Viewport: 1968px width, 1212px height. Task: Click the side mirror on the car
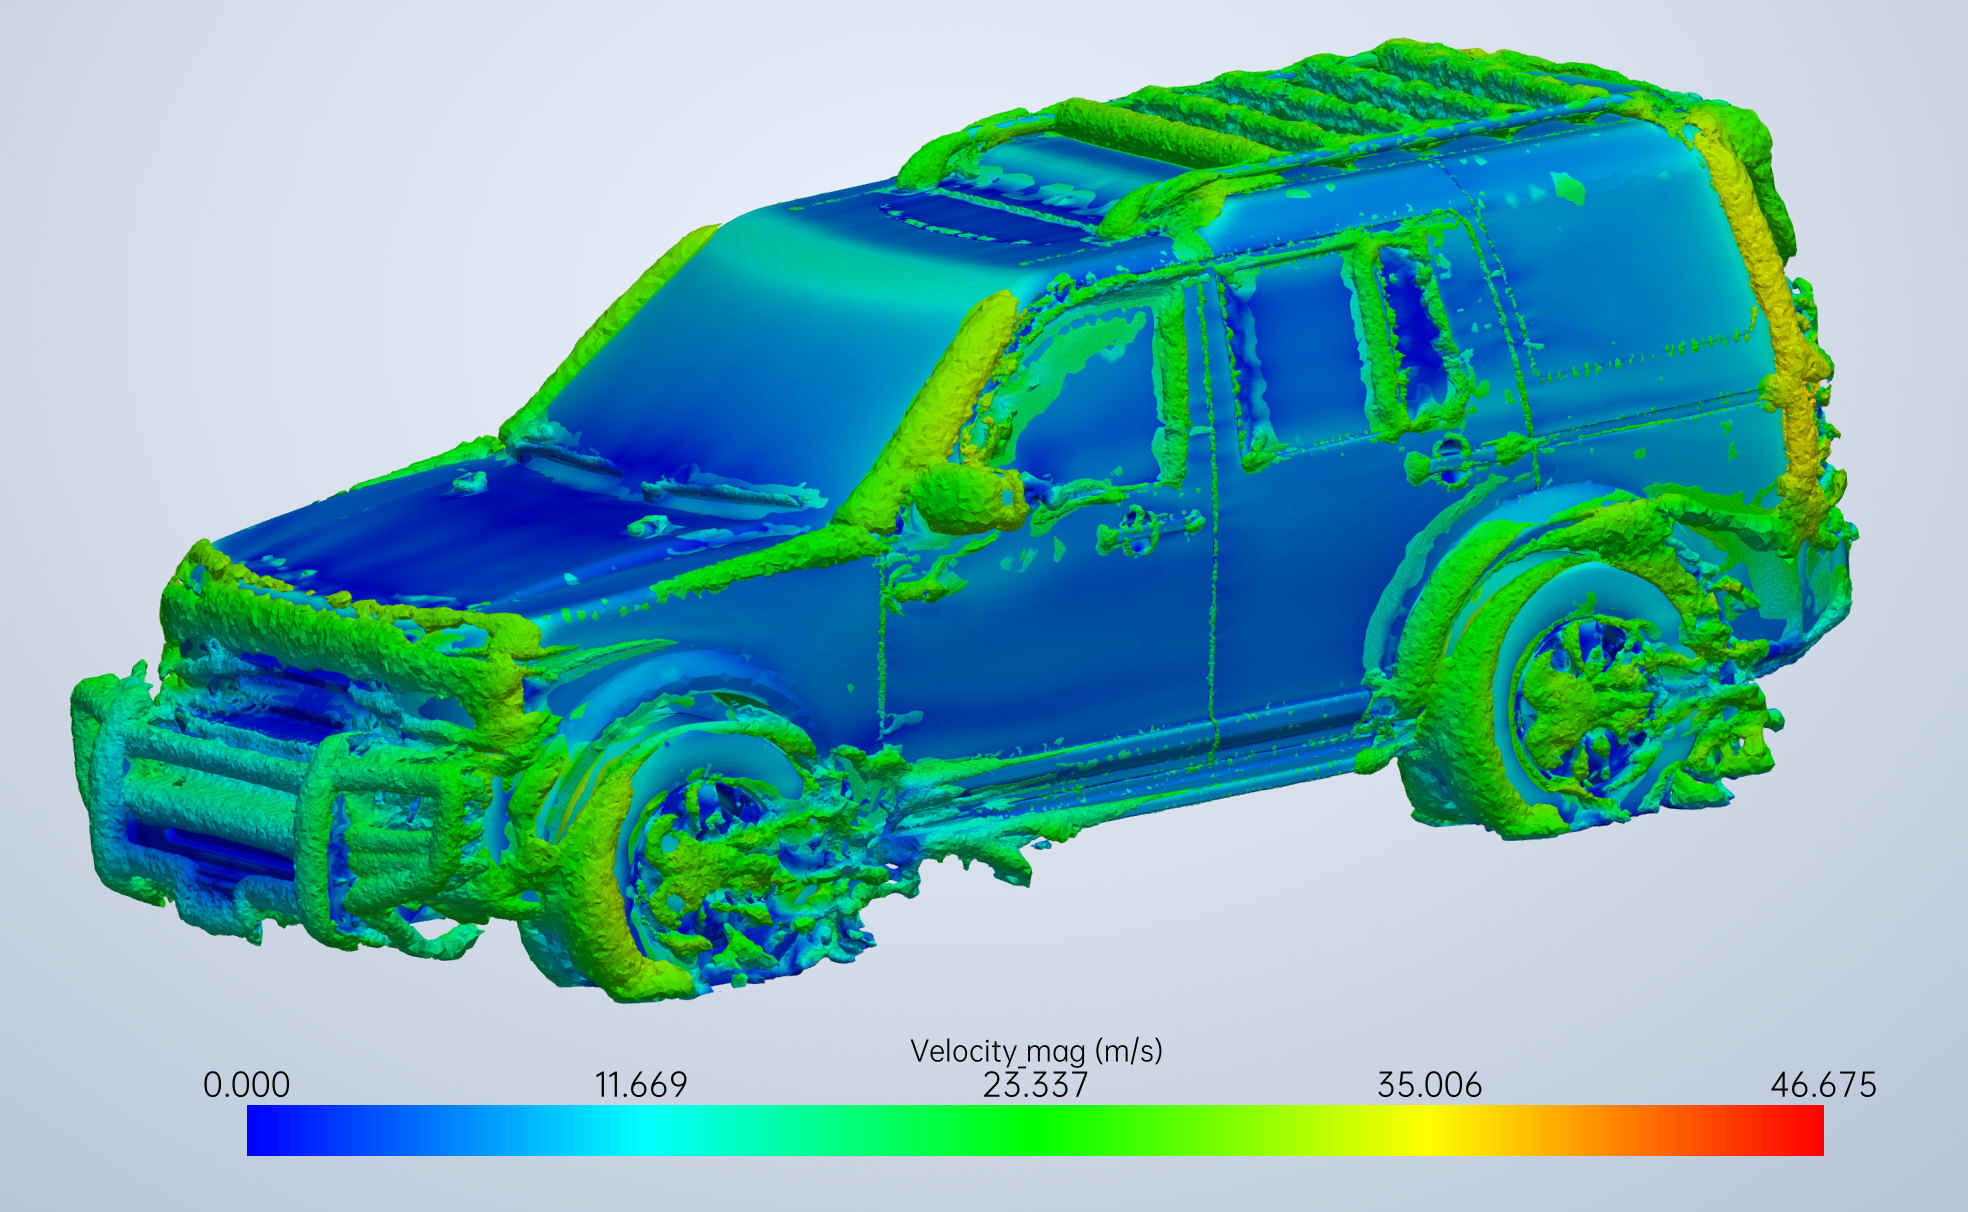tap(970, 498)
